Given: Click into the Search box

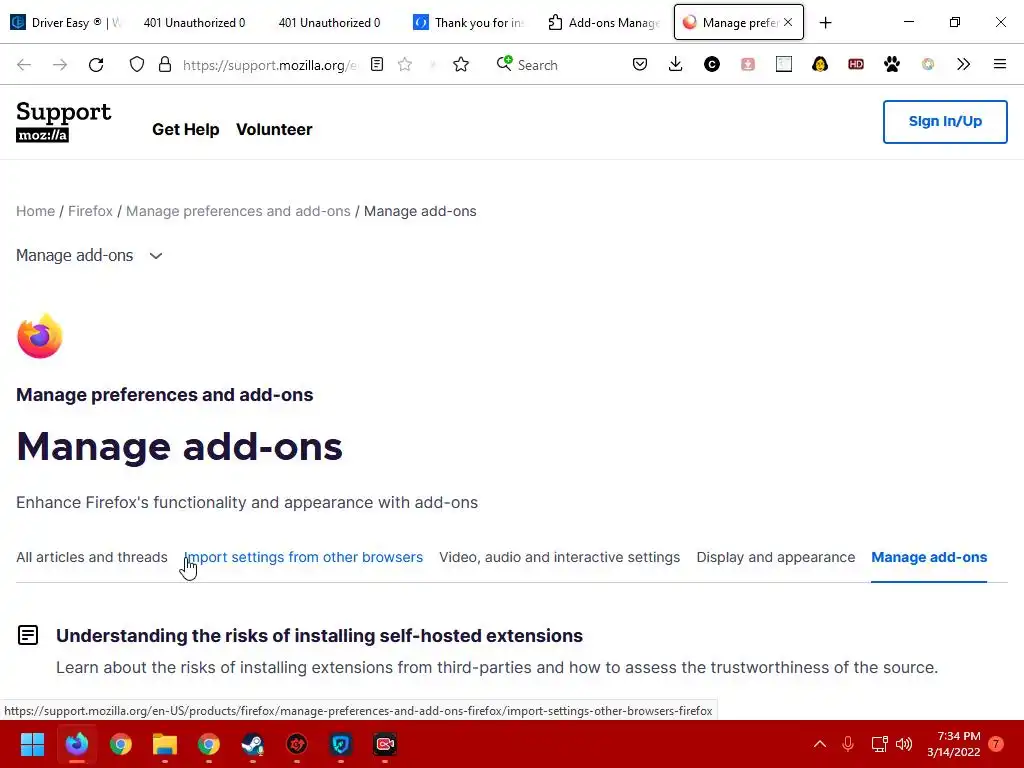Looking at the screenshot, I should (x=537, y=65).
